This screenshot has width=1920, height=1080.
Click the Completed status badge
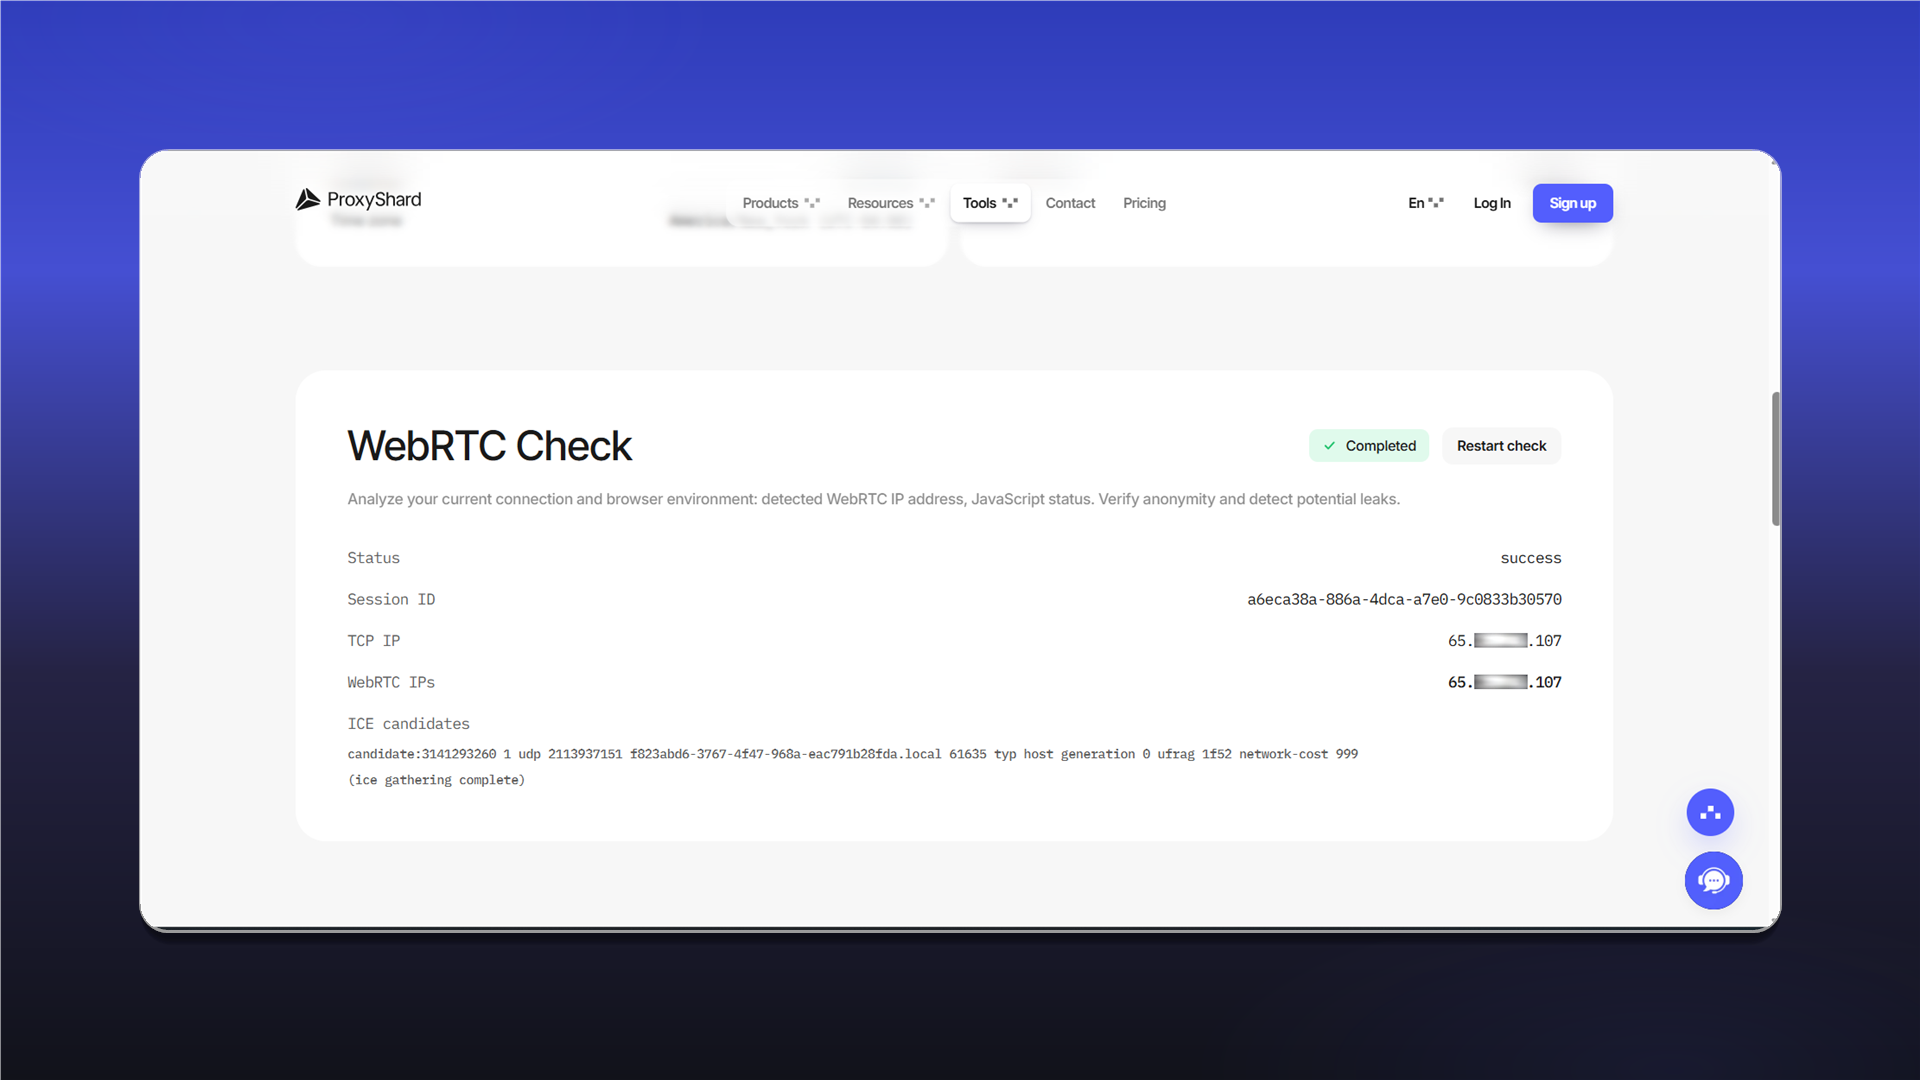pos(1369,446)
